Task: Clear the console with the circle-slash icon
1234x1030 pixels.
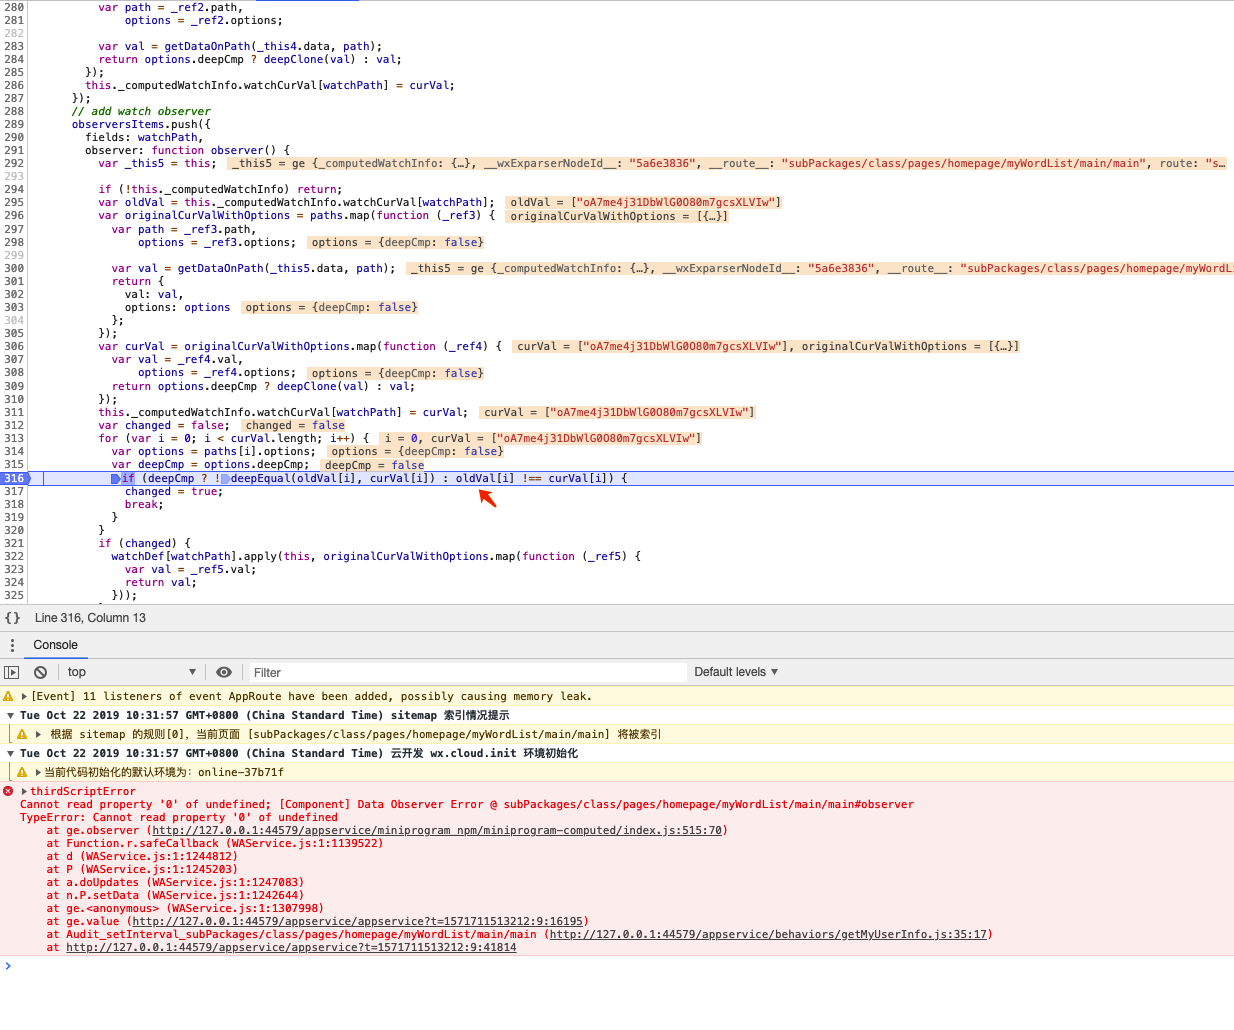Action: (x=40, y=671)
